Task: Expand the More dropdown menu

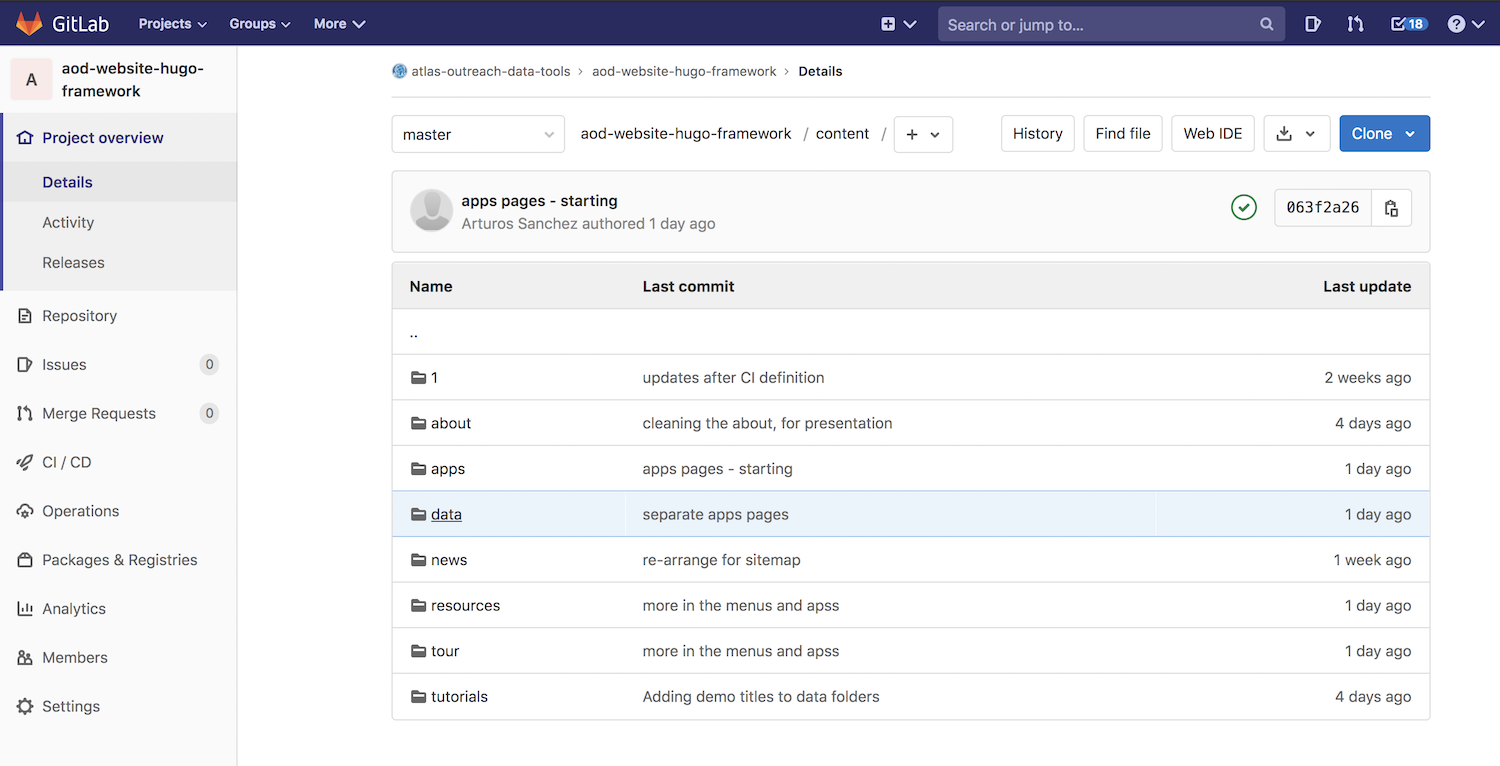Action: pyautogui.click(x=339, y=24)
